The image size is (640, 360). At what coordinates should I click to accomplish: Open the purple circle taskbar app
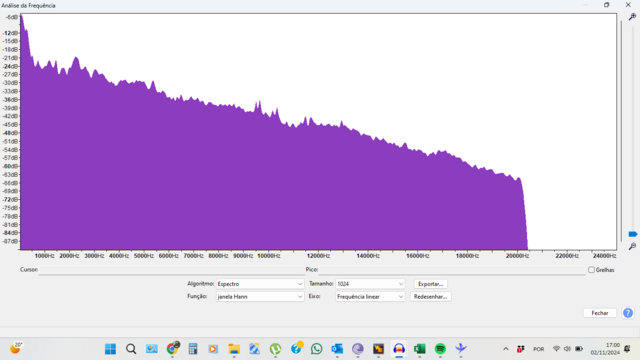coord(358,349)
